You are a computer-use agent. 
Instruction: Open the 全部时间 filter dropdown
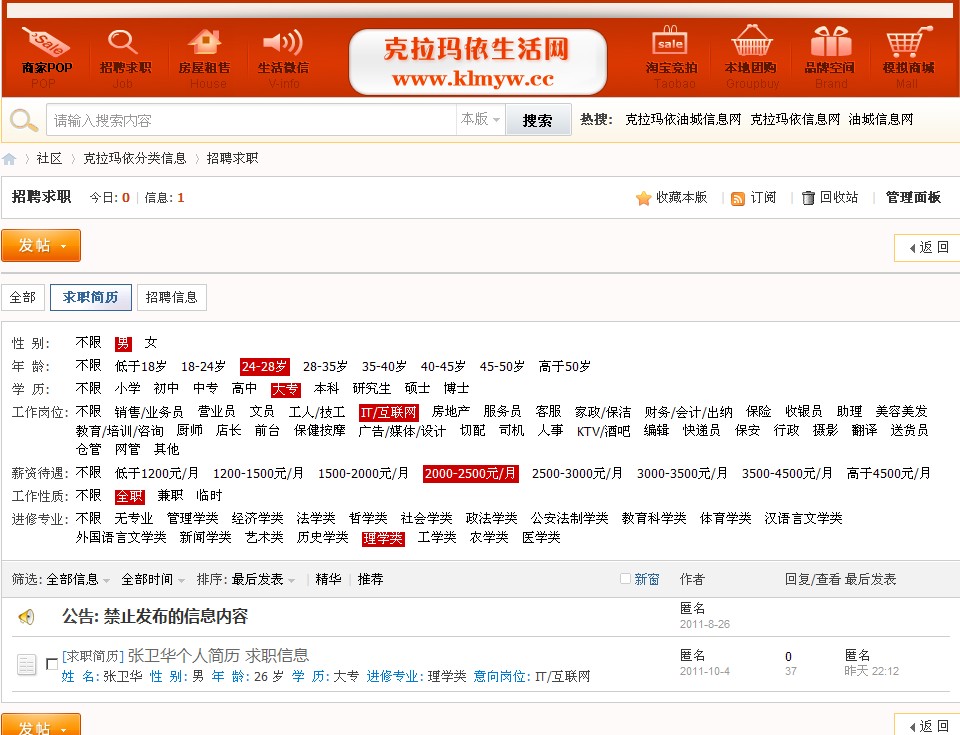152,579
